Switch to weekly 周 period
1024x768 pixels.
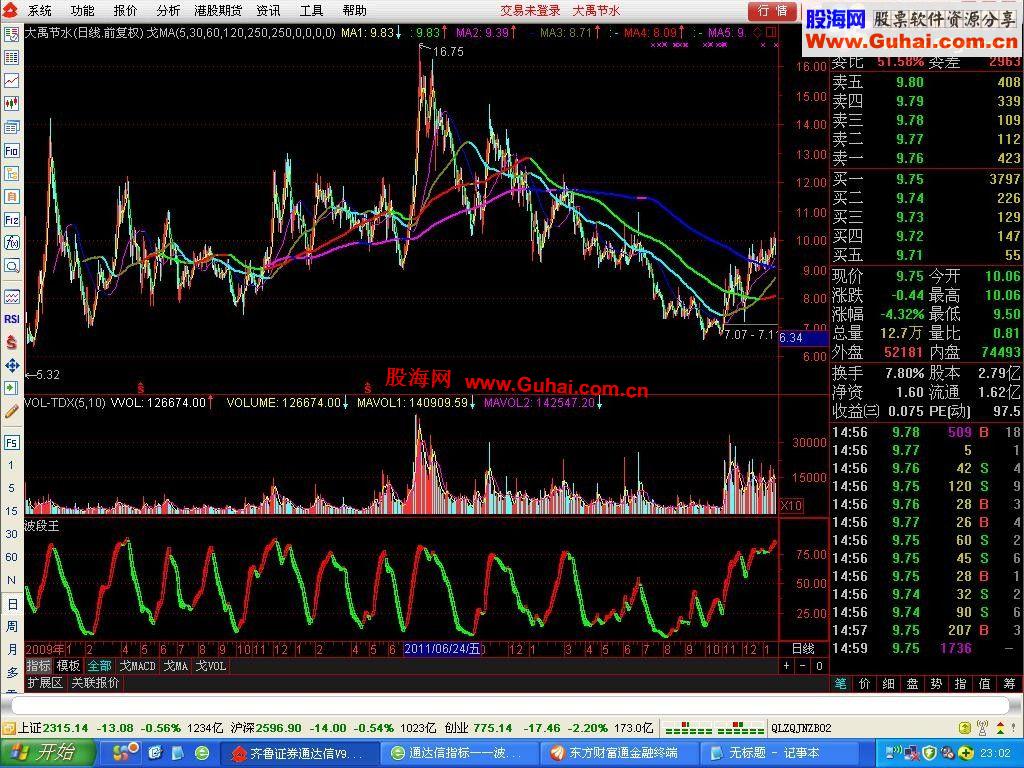(11, 626)
